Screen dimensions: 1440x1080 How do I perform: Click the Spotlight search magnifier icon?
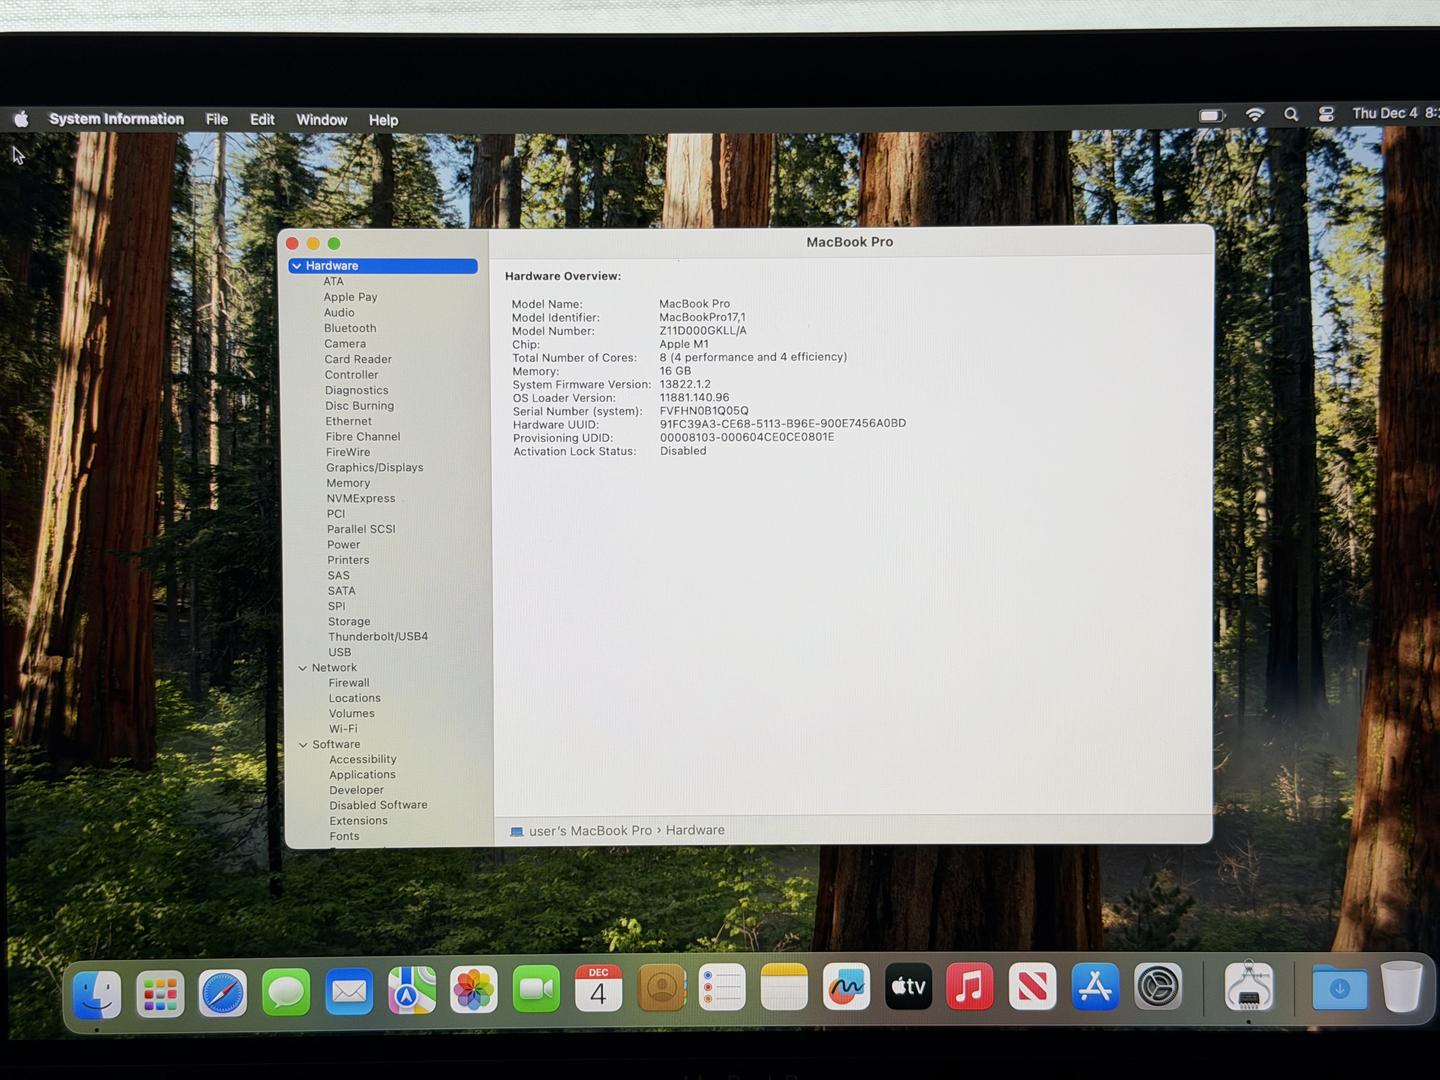tap(1291, 115)
